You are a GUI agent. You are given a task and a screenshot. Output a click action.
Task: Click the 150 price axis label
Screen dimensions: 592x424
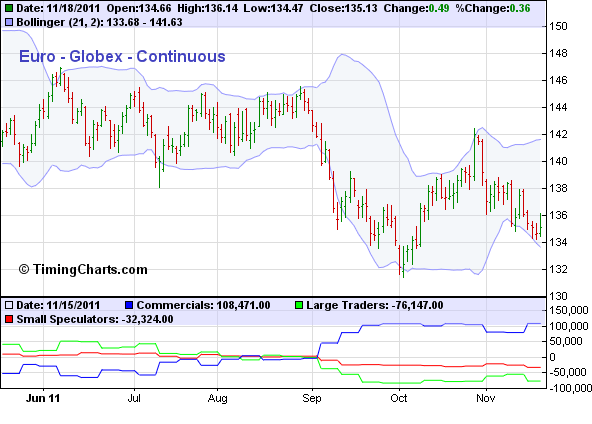[x=558, y=26]
